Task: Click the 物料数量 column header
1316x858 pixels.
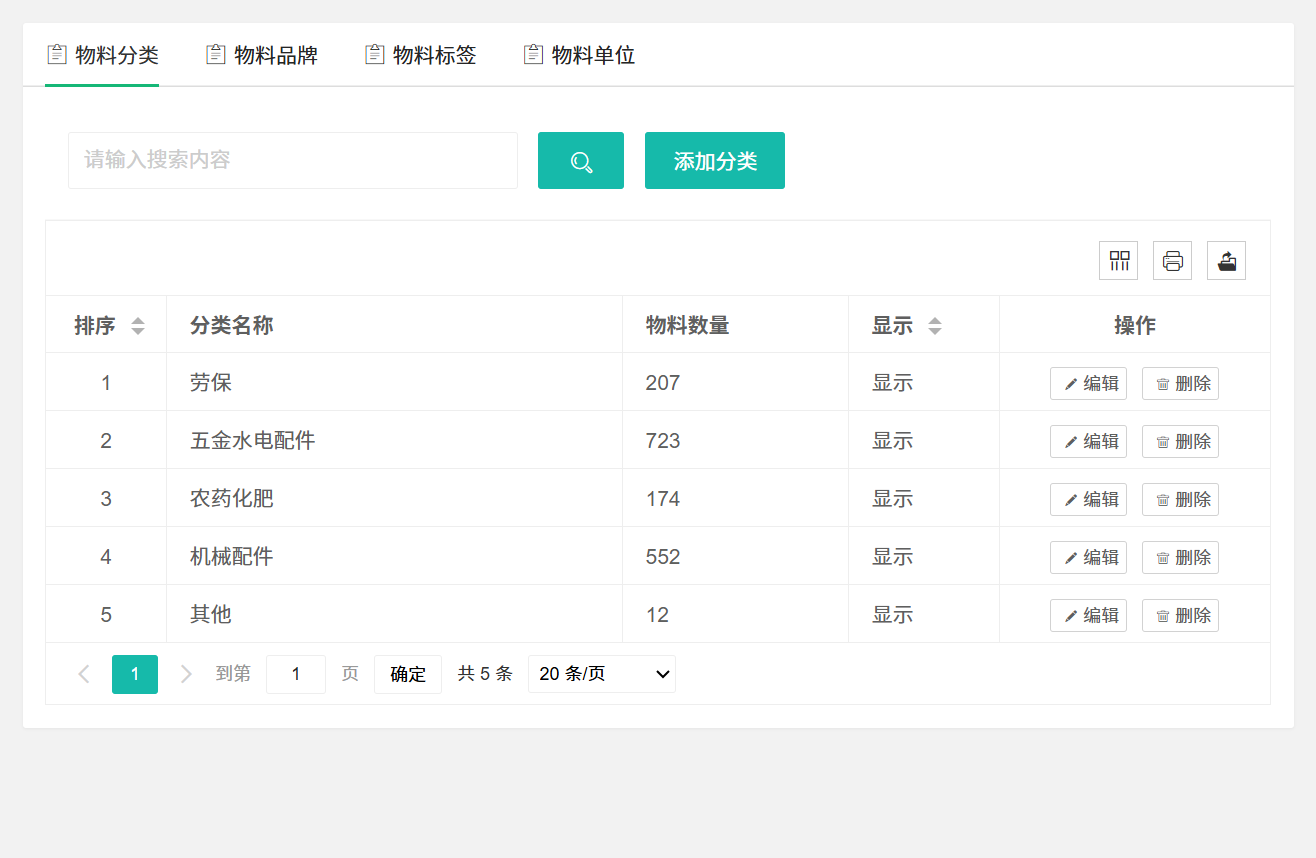Action: click(735, 325)
